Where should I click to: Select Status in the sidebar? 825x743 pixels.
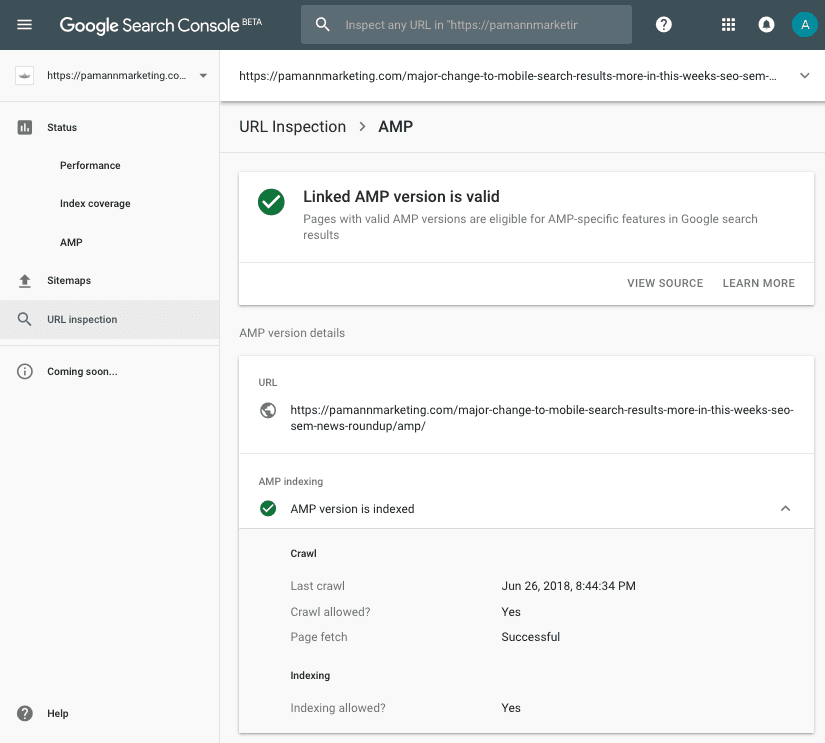pyautogui.click(x=62, y=127)
